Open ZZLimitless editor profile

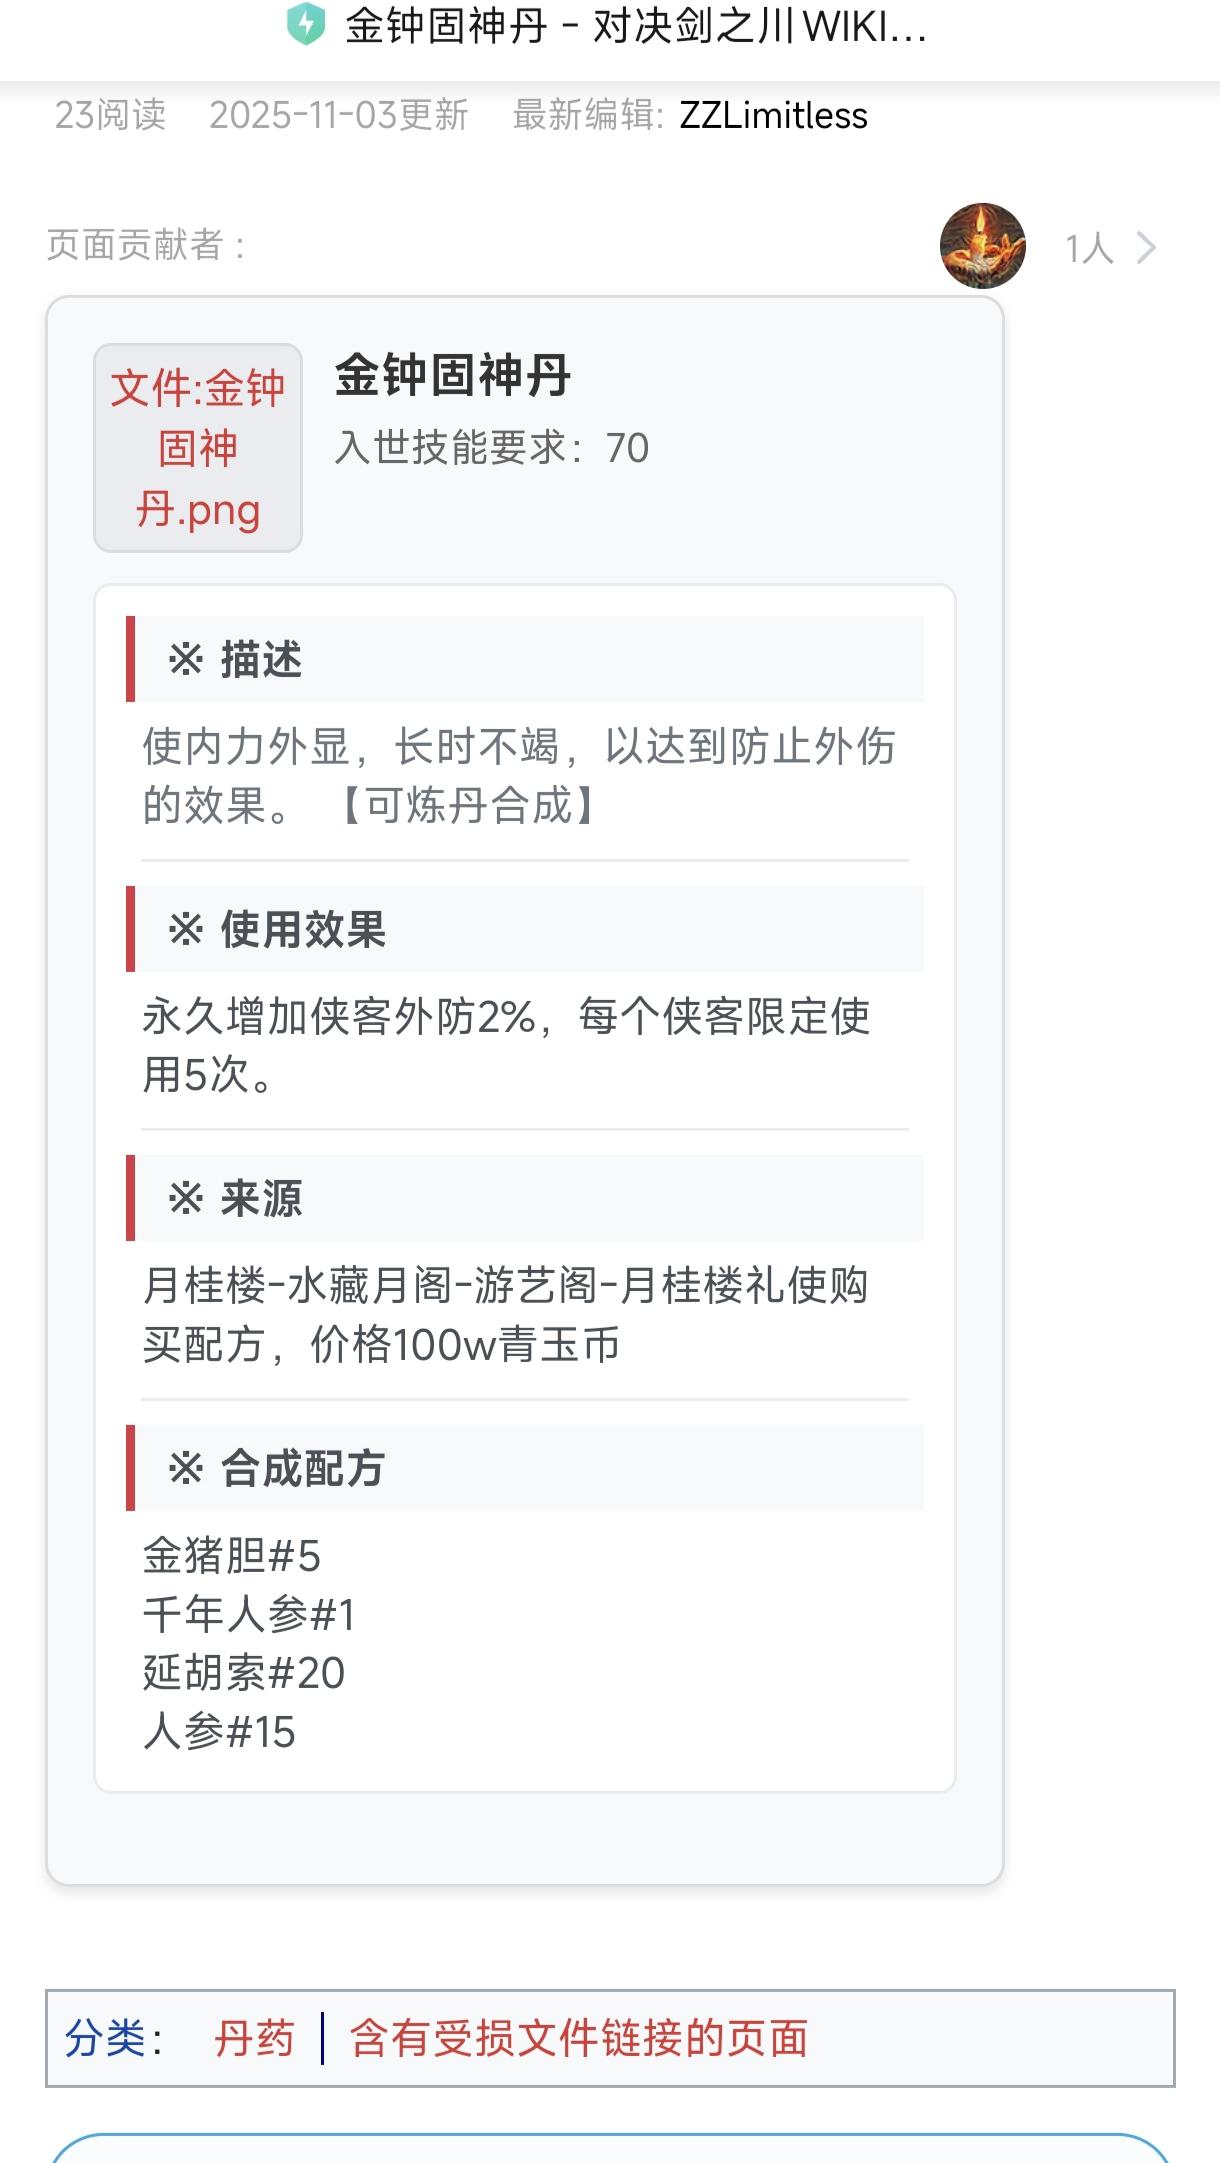pos(773,116)
